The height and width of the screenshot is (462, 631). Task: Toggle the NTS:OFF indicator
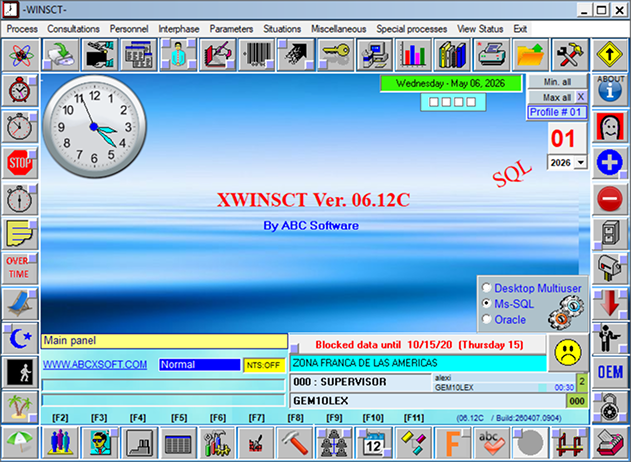tap(263, 365)
